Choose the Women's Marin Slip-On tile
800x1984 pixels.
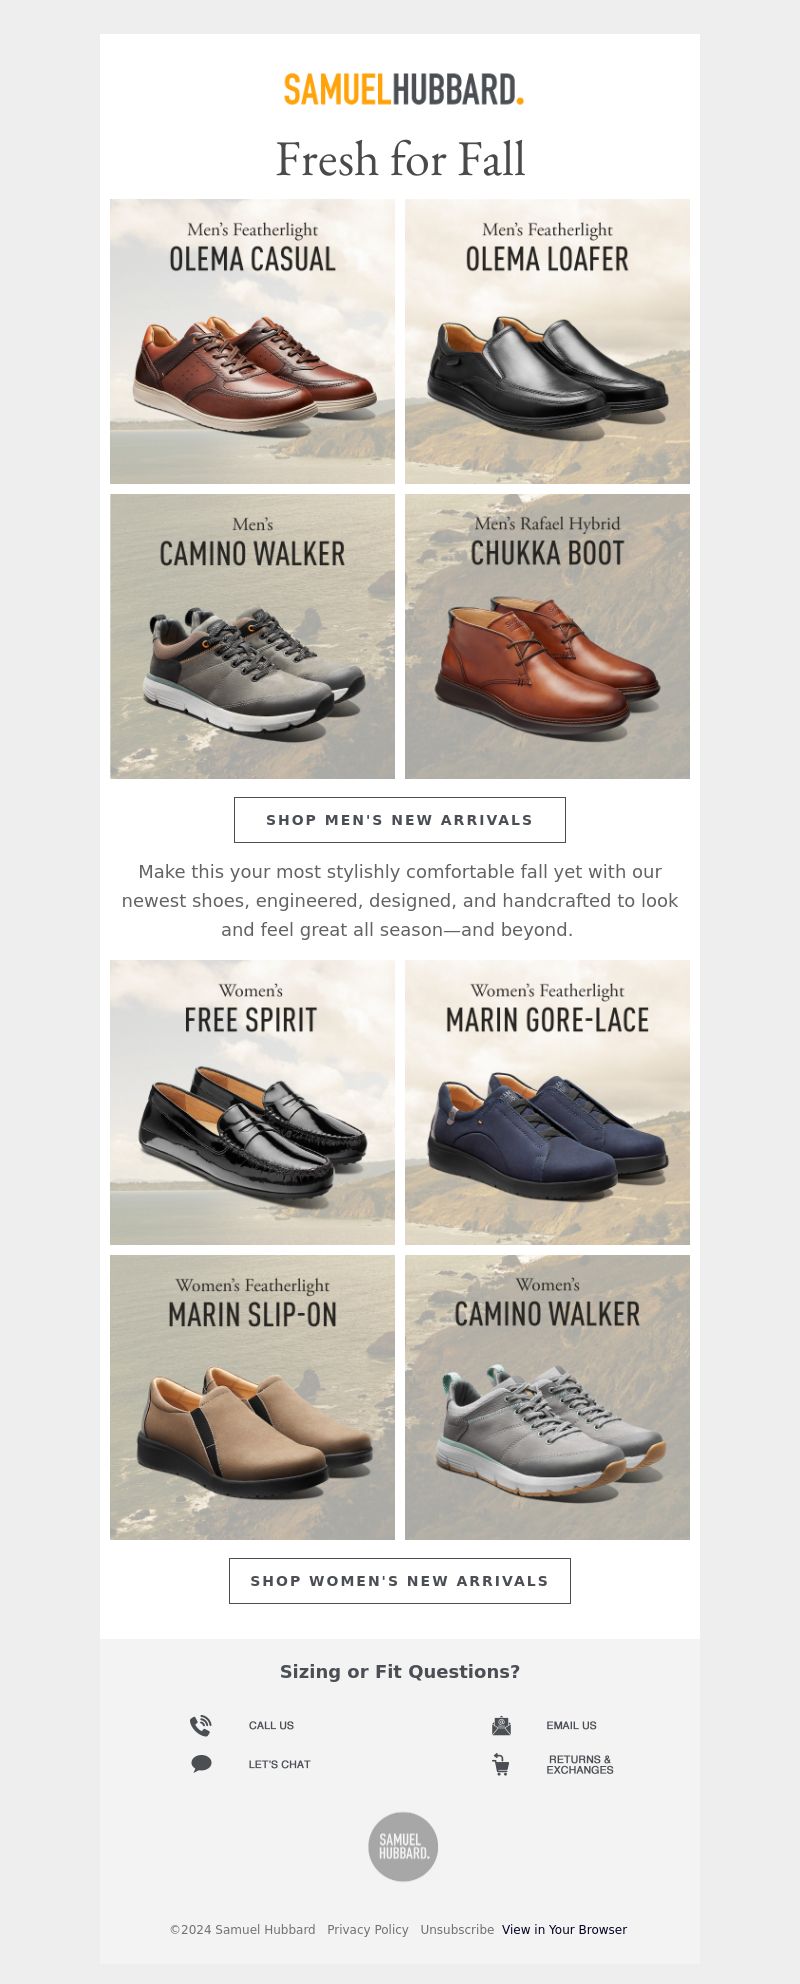pos(252,1397)
